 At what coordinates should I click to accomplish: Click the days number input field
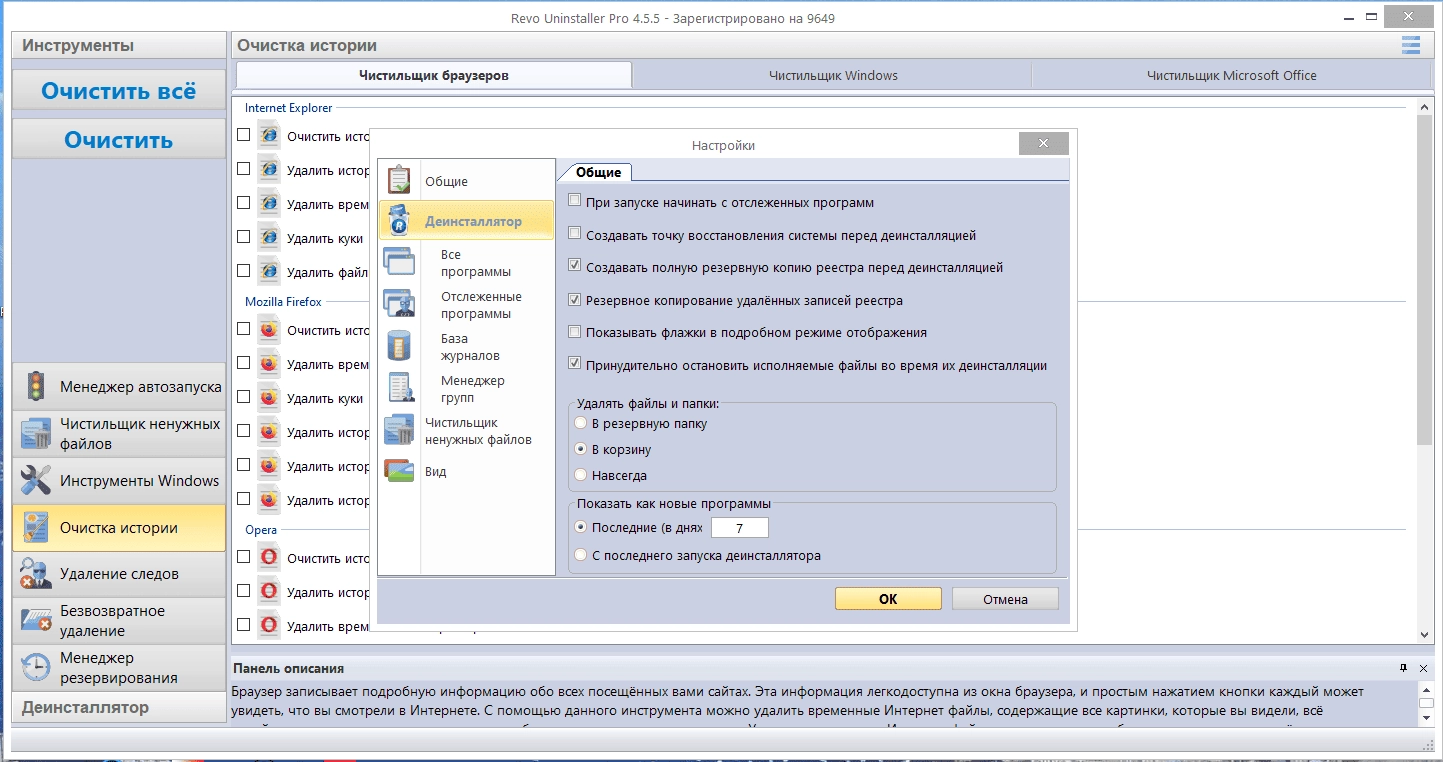coord(739,527)
